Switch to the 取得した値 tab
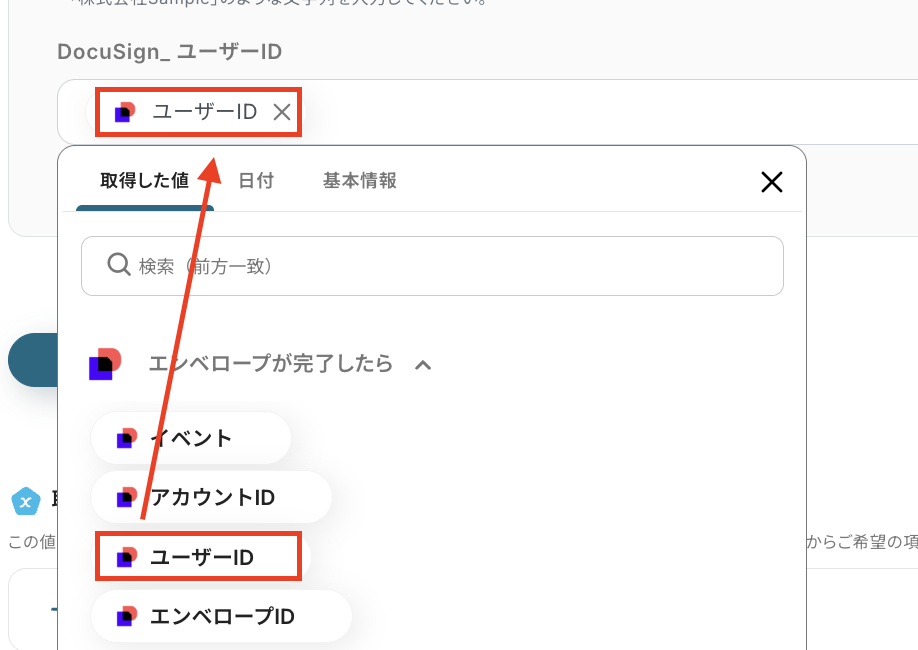 click(145, 180)
